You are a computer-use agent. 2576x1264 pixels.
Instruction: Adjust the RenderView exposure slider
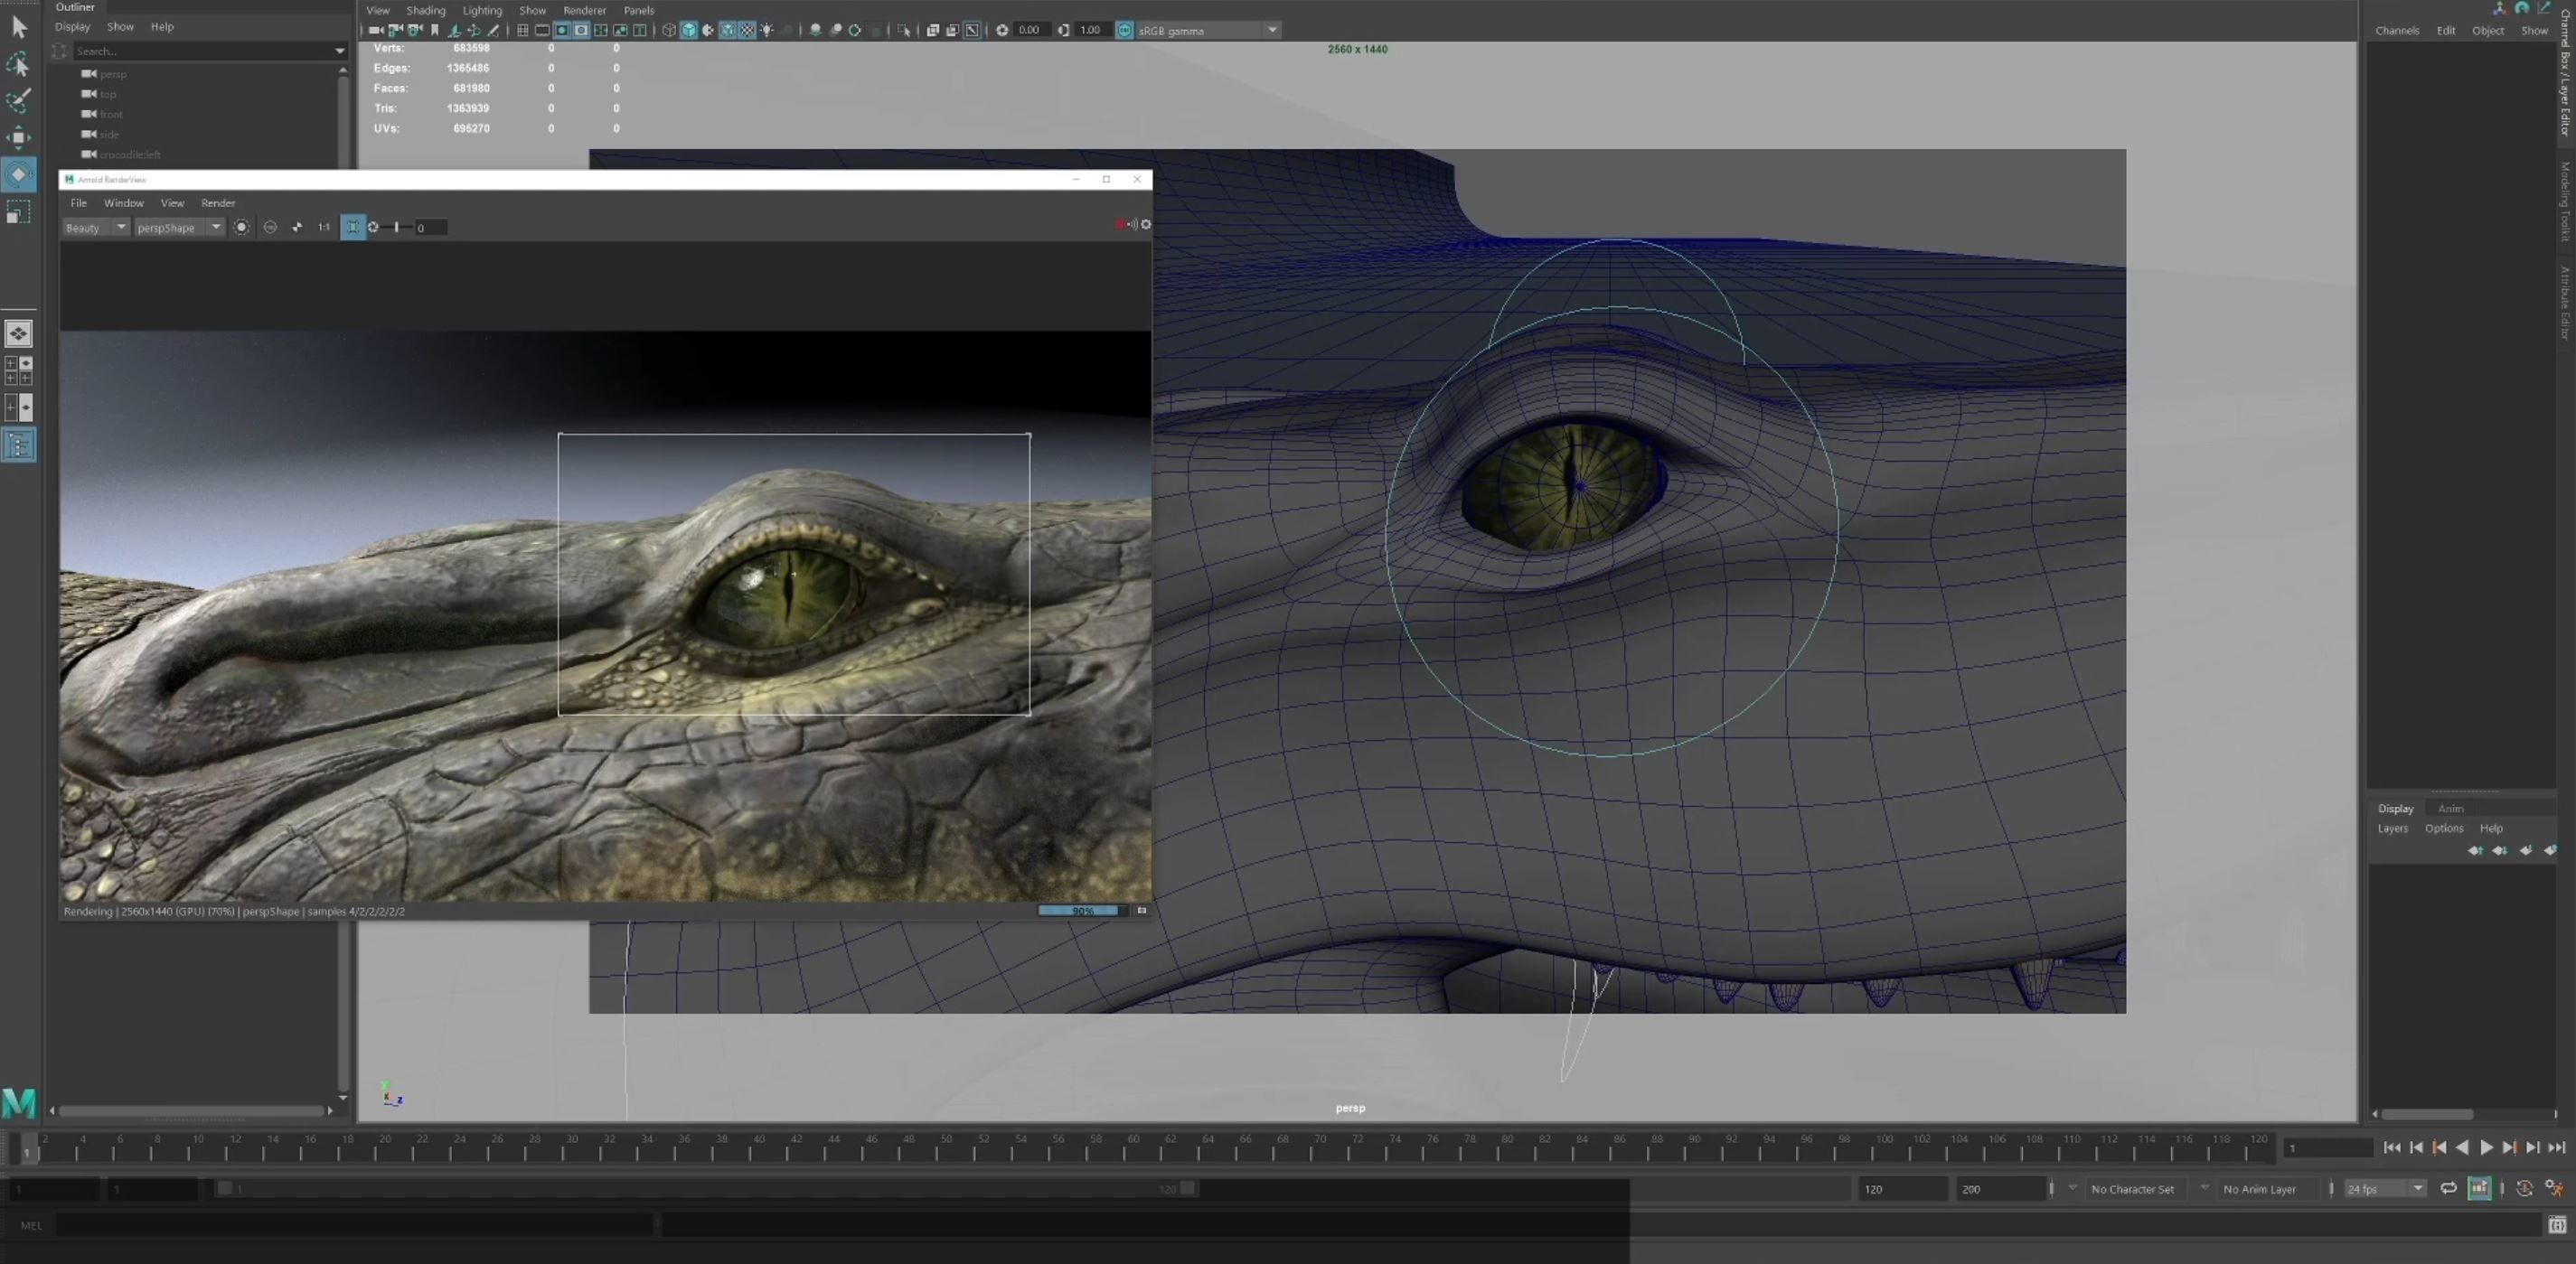click(x=397, y=228)
